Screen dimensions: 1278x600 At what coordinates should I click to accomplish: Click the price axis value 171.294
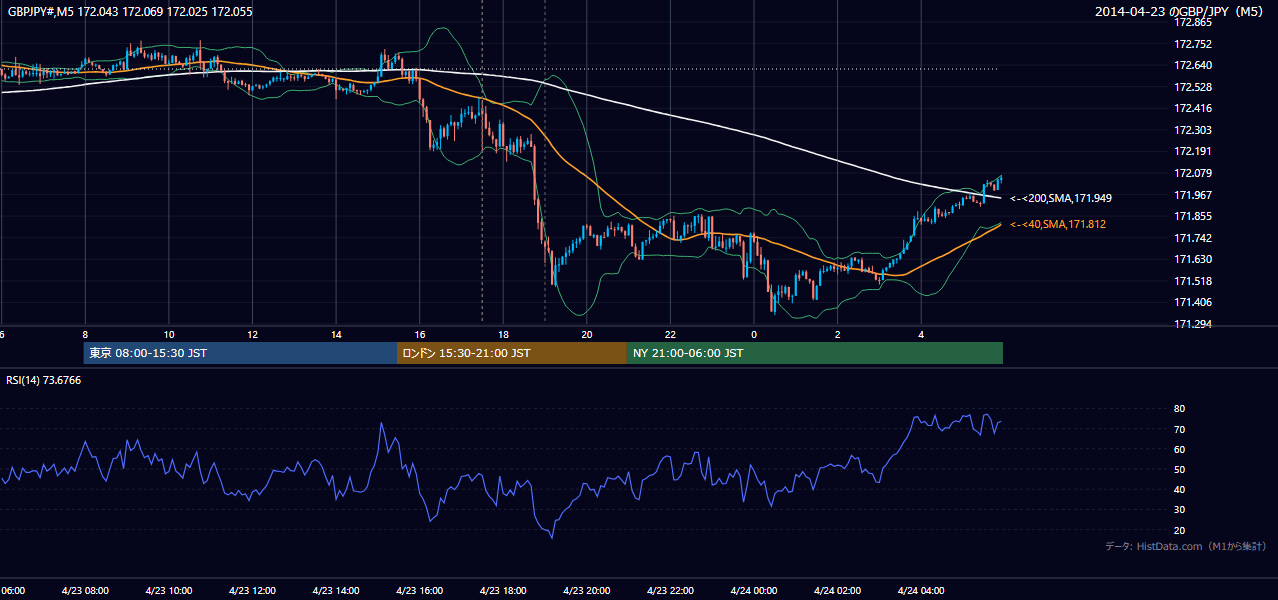[1192, 324]
